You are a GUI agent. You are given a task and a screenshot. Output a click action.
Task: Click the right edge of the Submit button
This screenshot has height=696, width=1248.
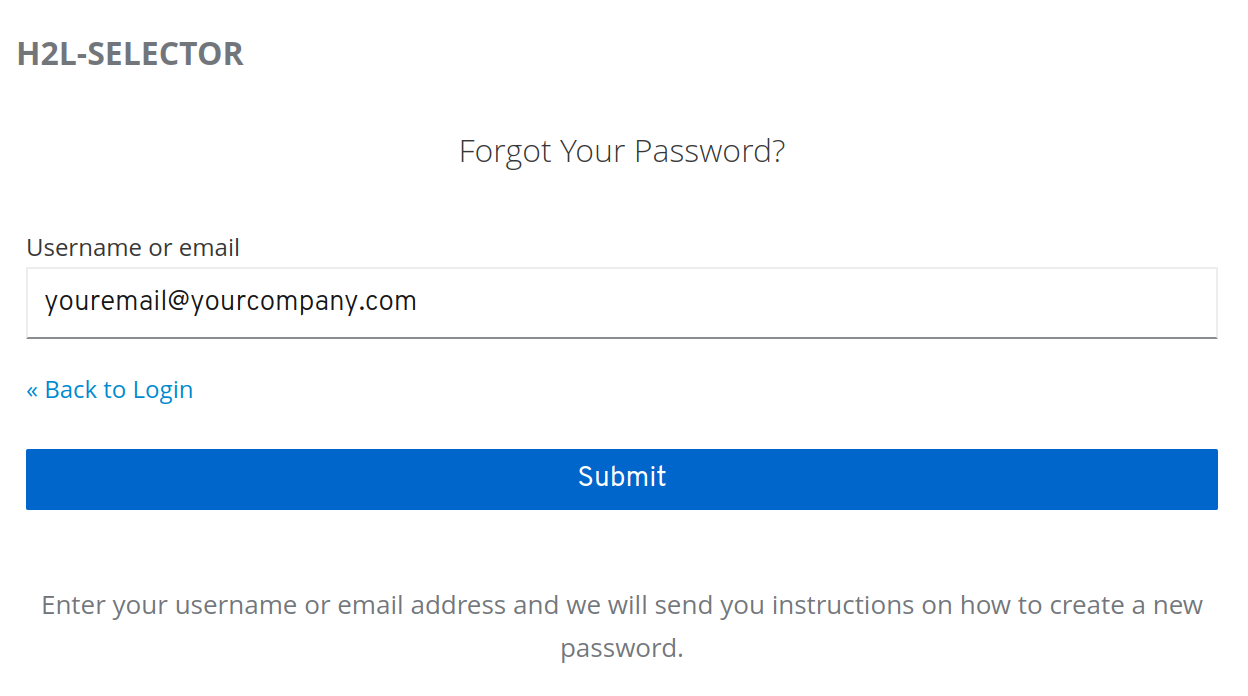tap(1204, 479)
